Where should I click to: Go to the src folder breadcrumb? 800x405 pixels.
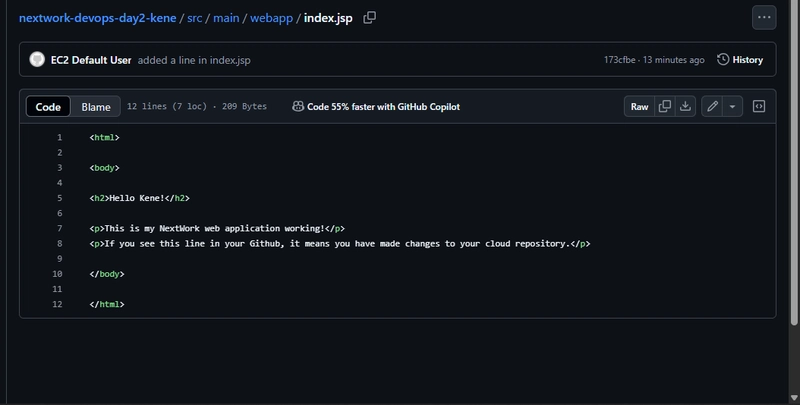click(194, 18)
